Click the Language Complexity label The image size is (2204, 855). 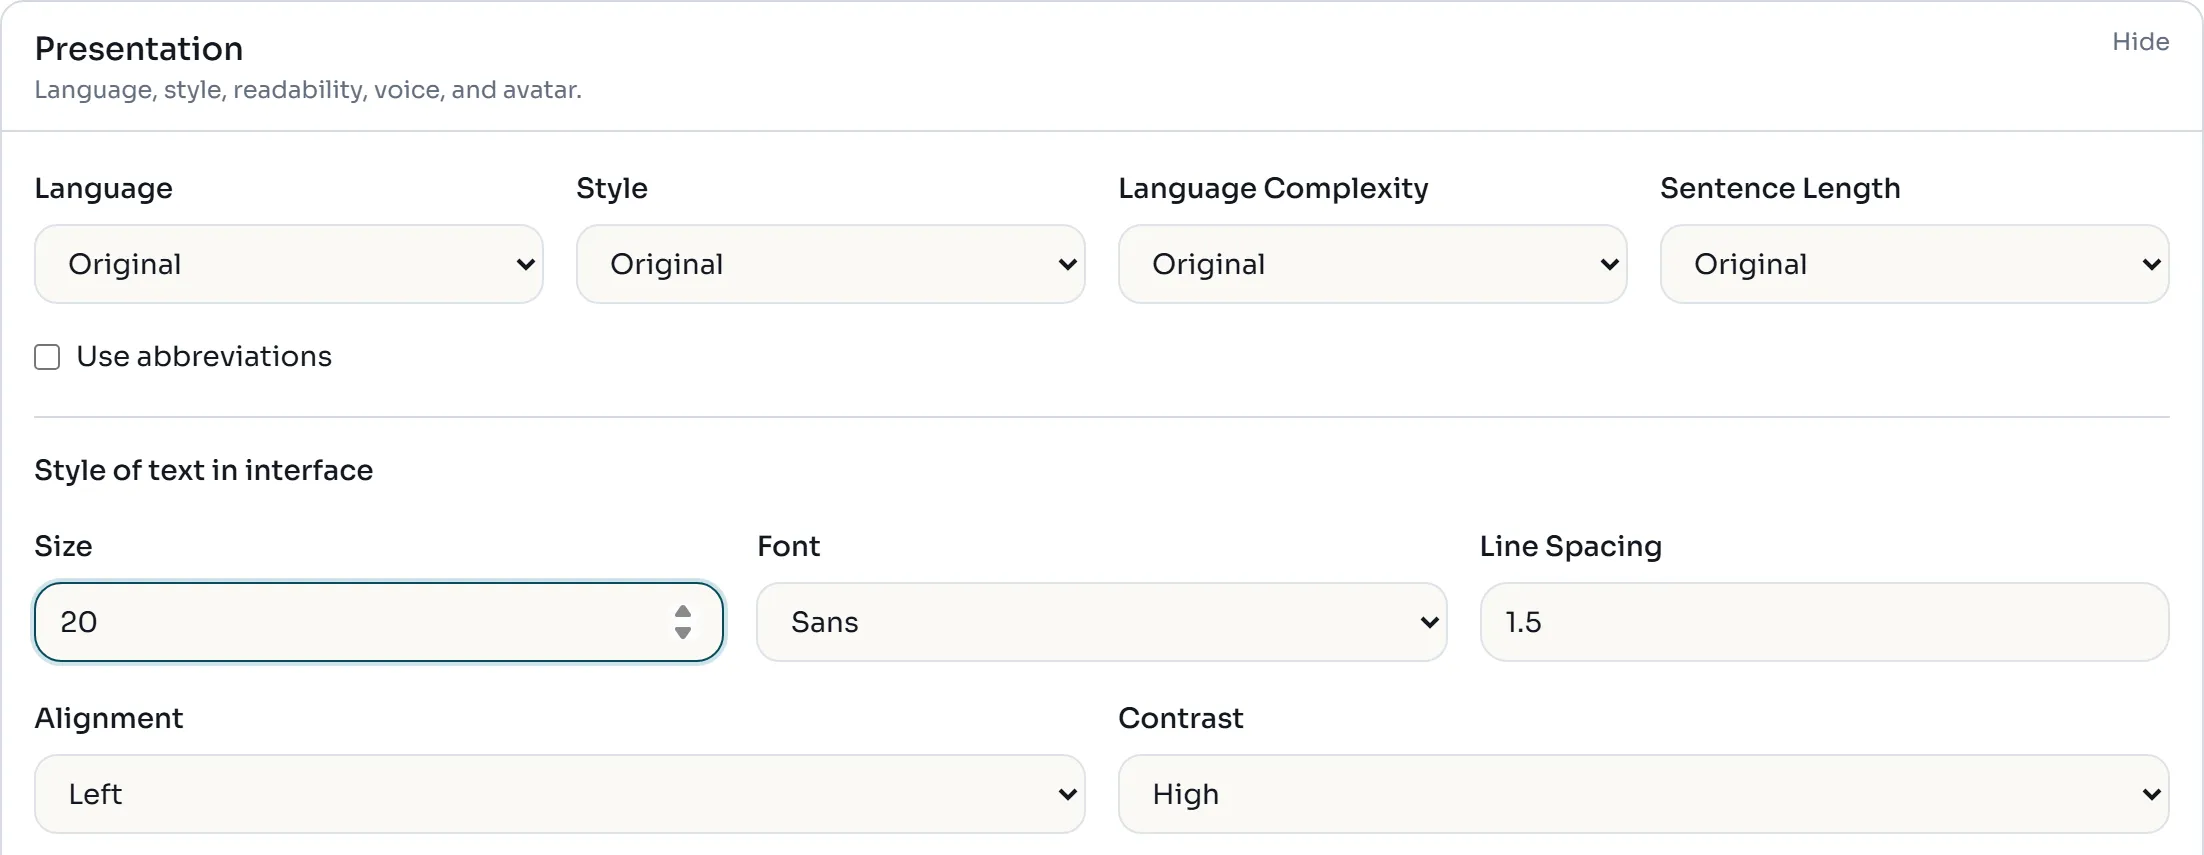click(x=1274, y=188)
